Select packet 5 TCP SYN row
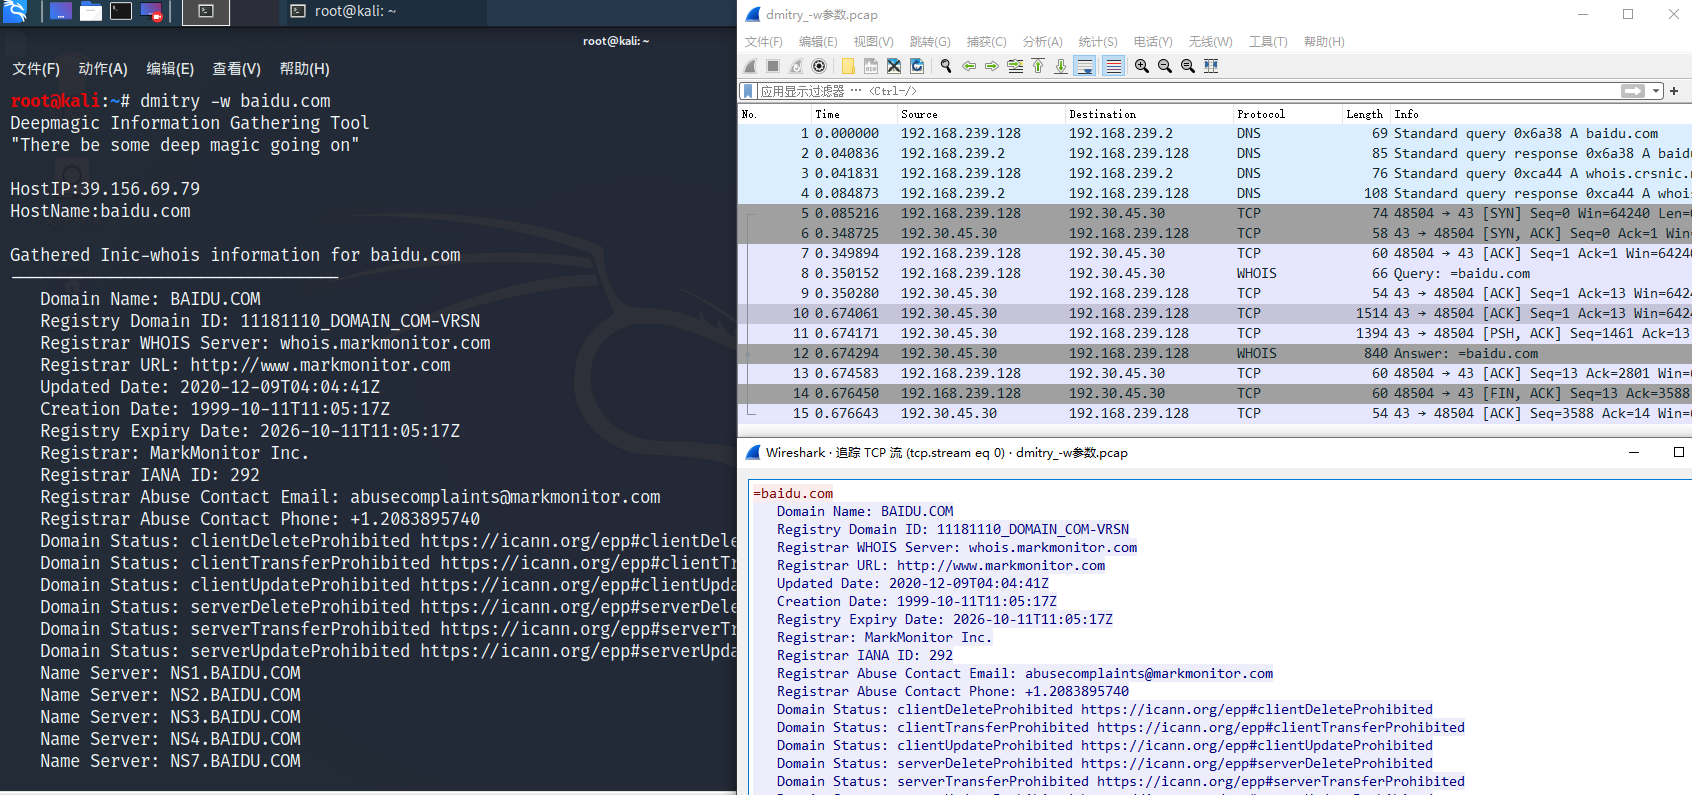 (x=1214, y=213)
